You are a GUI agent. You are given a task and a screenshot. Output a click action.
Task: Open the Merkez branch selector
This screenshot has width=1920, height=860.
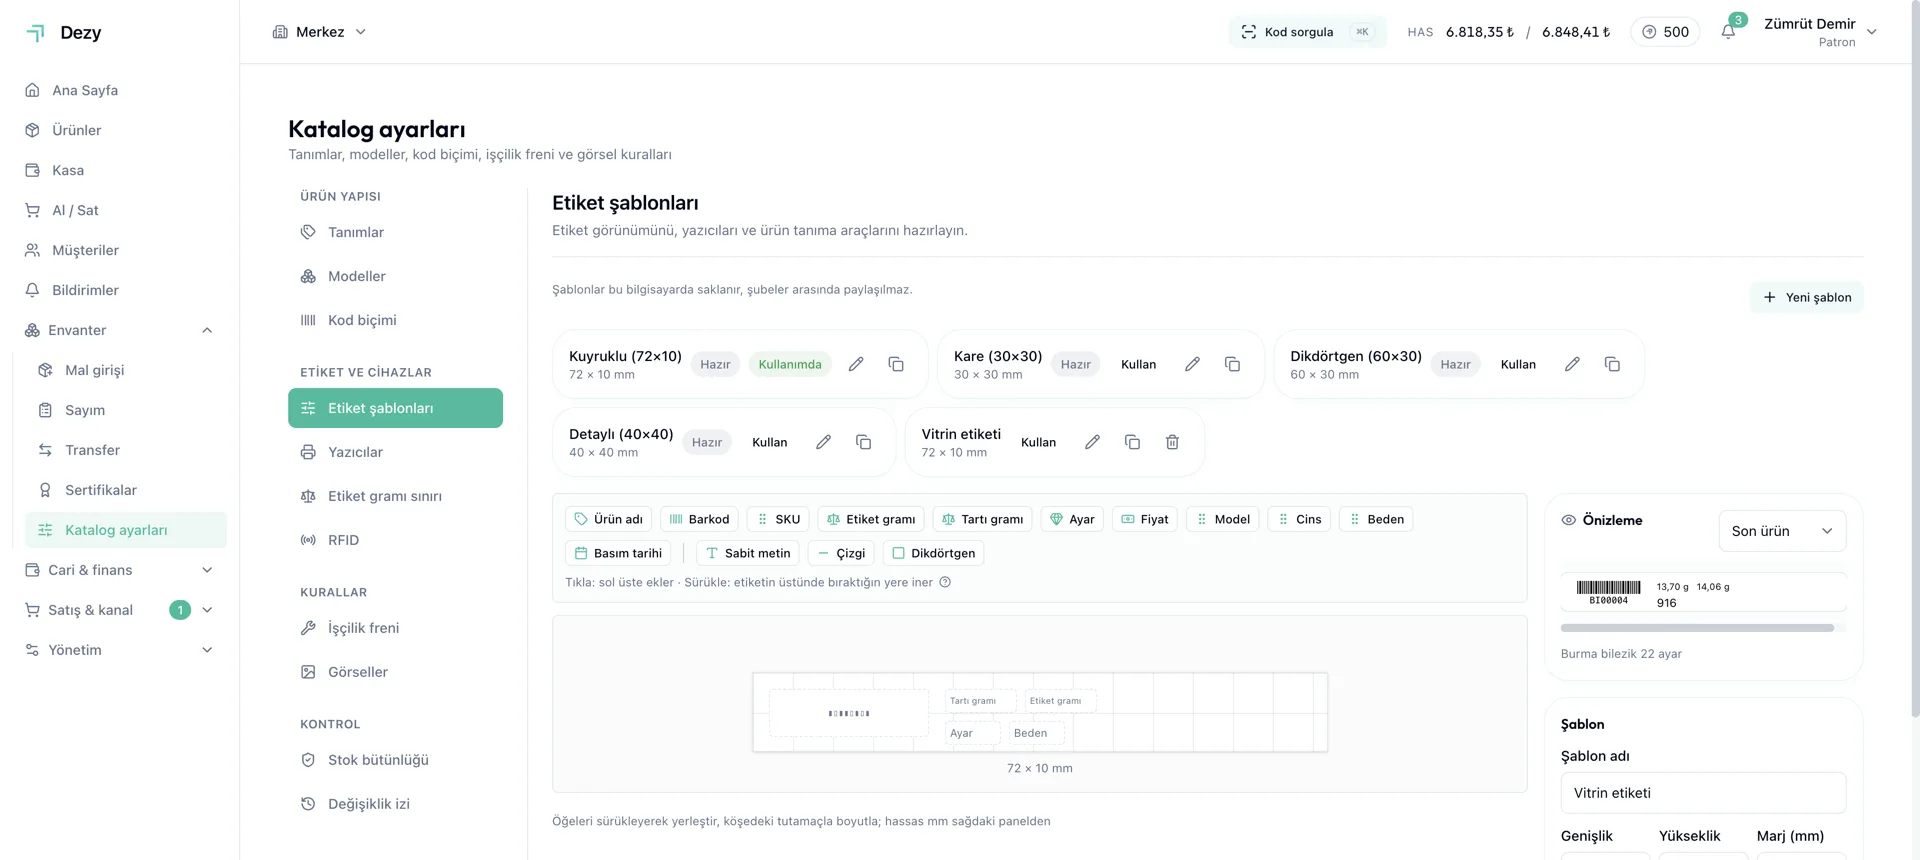(x=320, y=32)
